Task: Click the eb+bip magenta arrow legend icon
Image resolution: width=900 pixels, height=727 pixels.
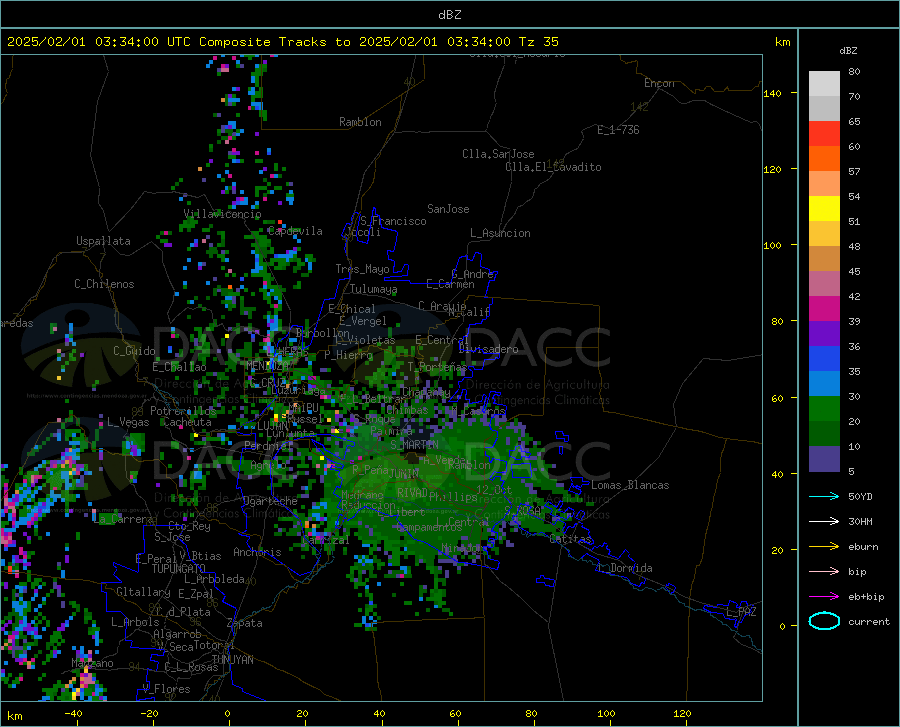Action: tap(824, 597)
